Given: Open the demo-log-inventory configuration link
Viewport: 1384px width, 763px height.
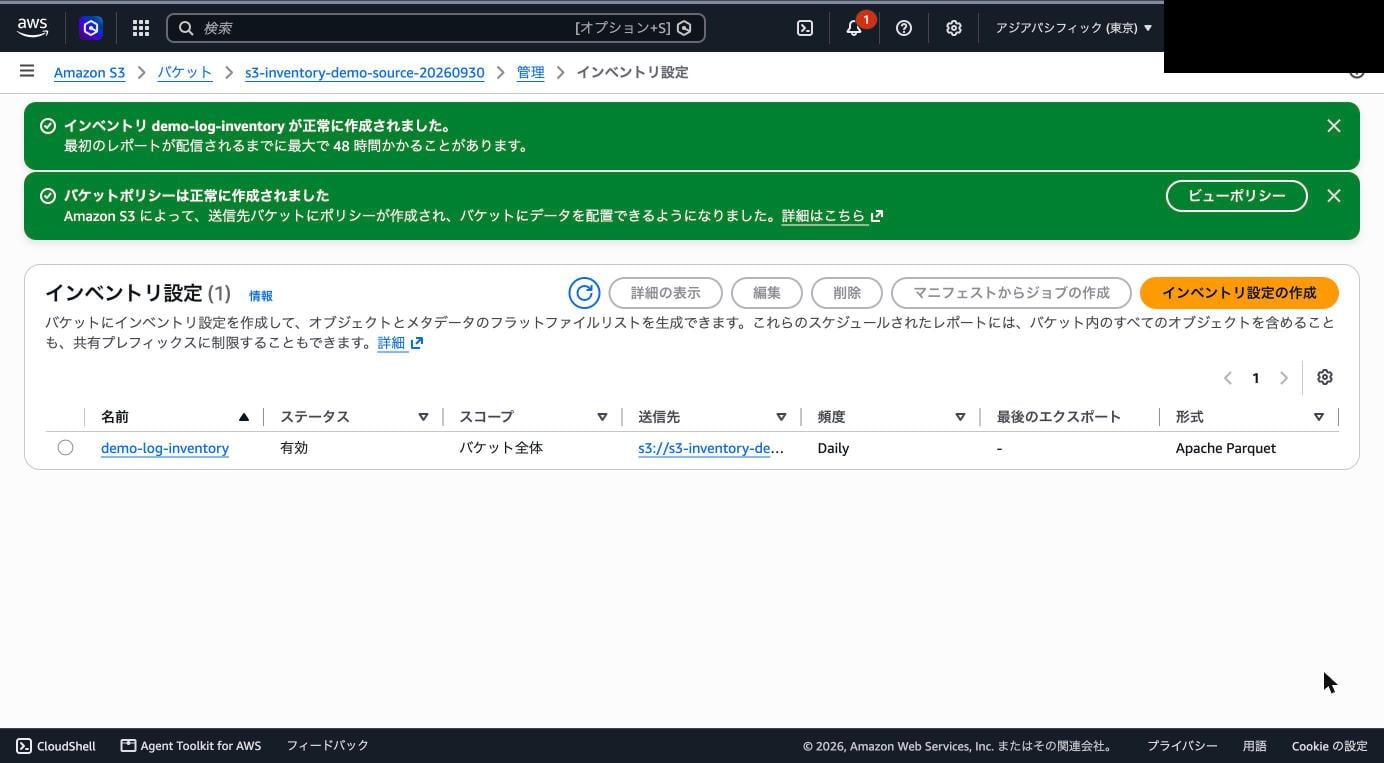Looking at the screenshot, I should pyautogui.click(x=165, y=448).
